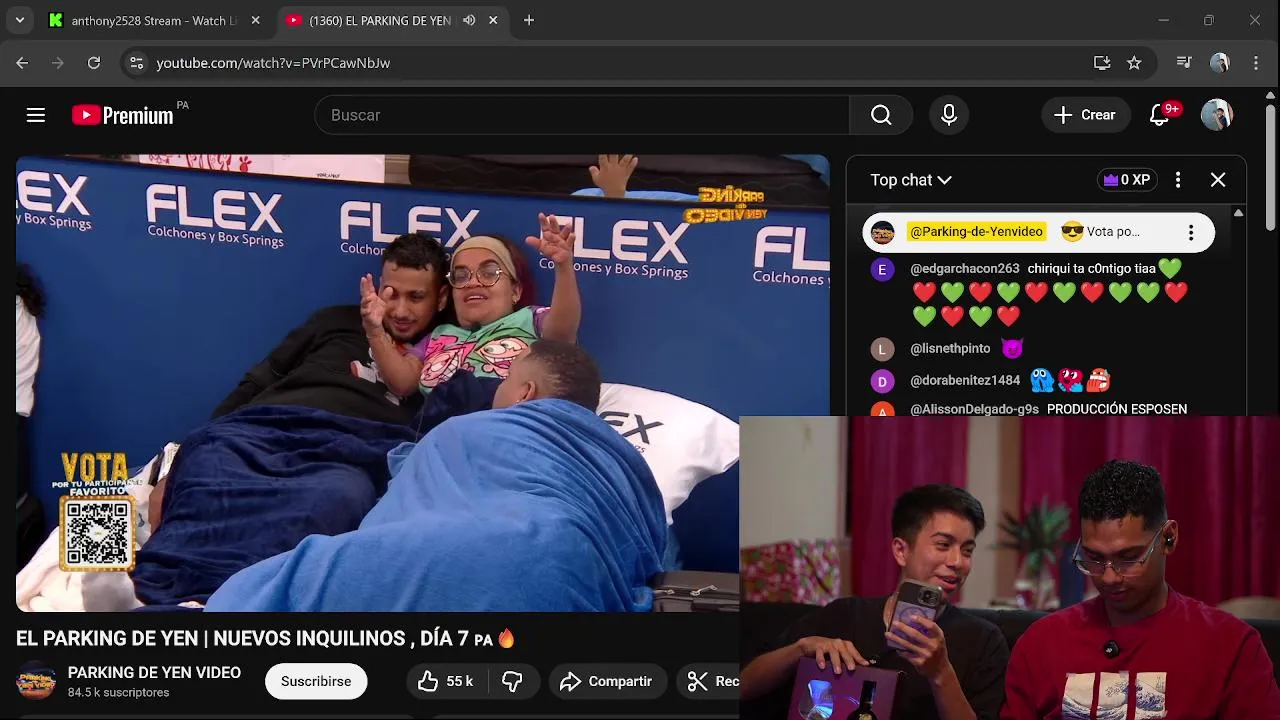
Task: Click the @dorabenitez1484 username in chat
Action: (965, 380)
